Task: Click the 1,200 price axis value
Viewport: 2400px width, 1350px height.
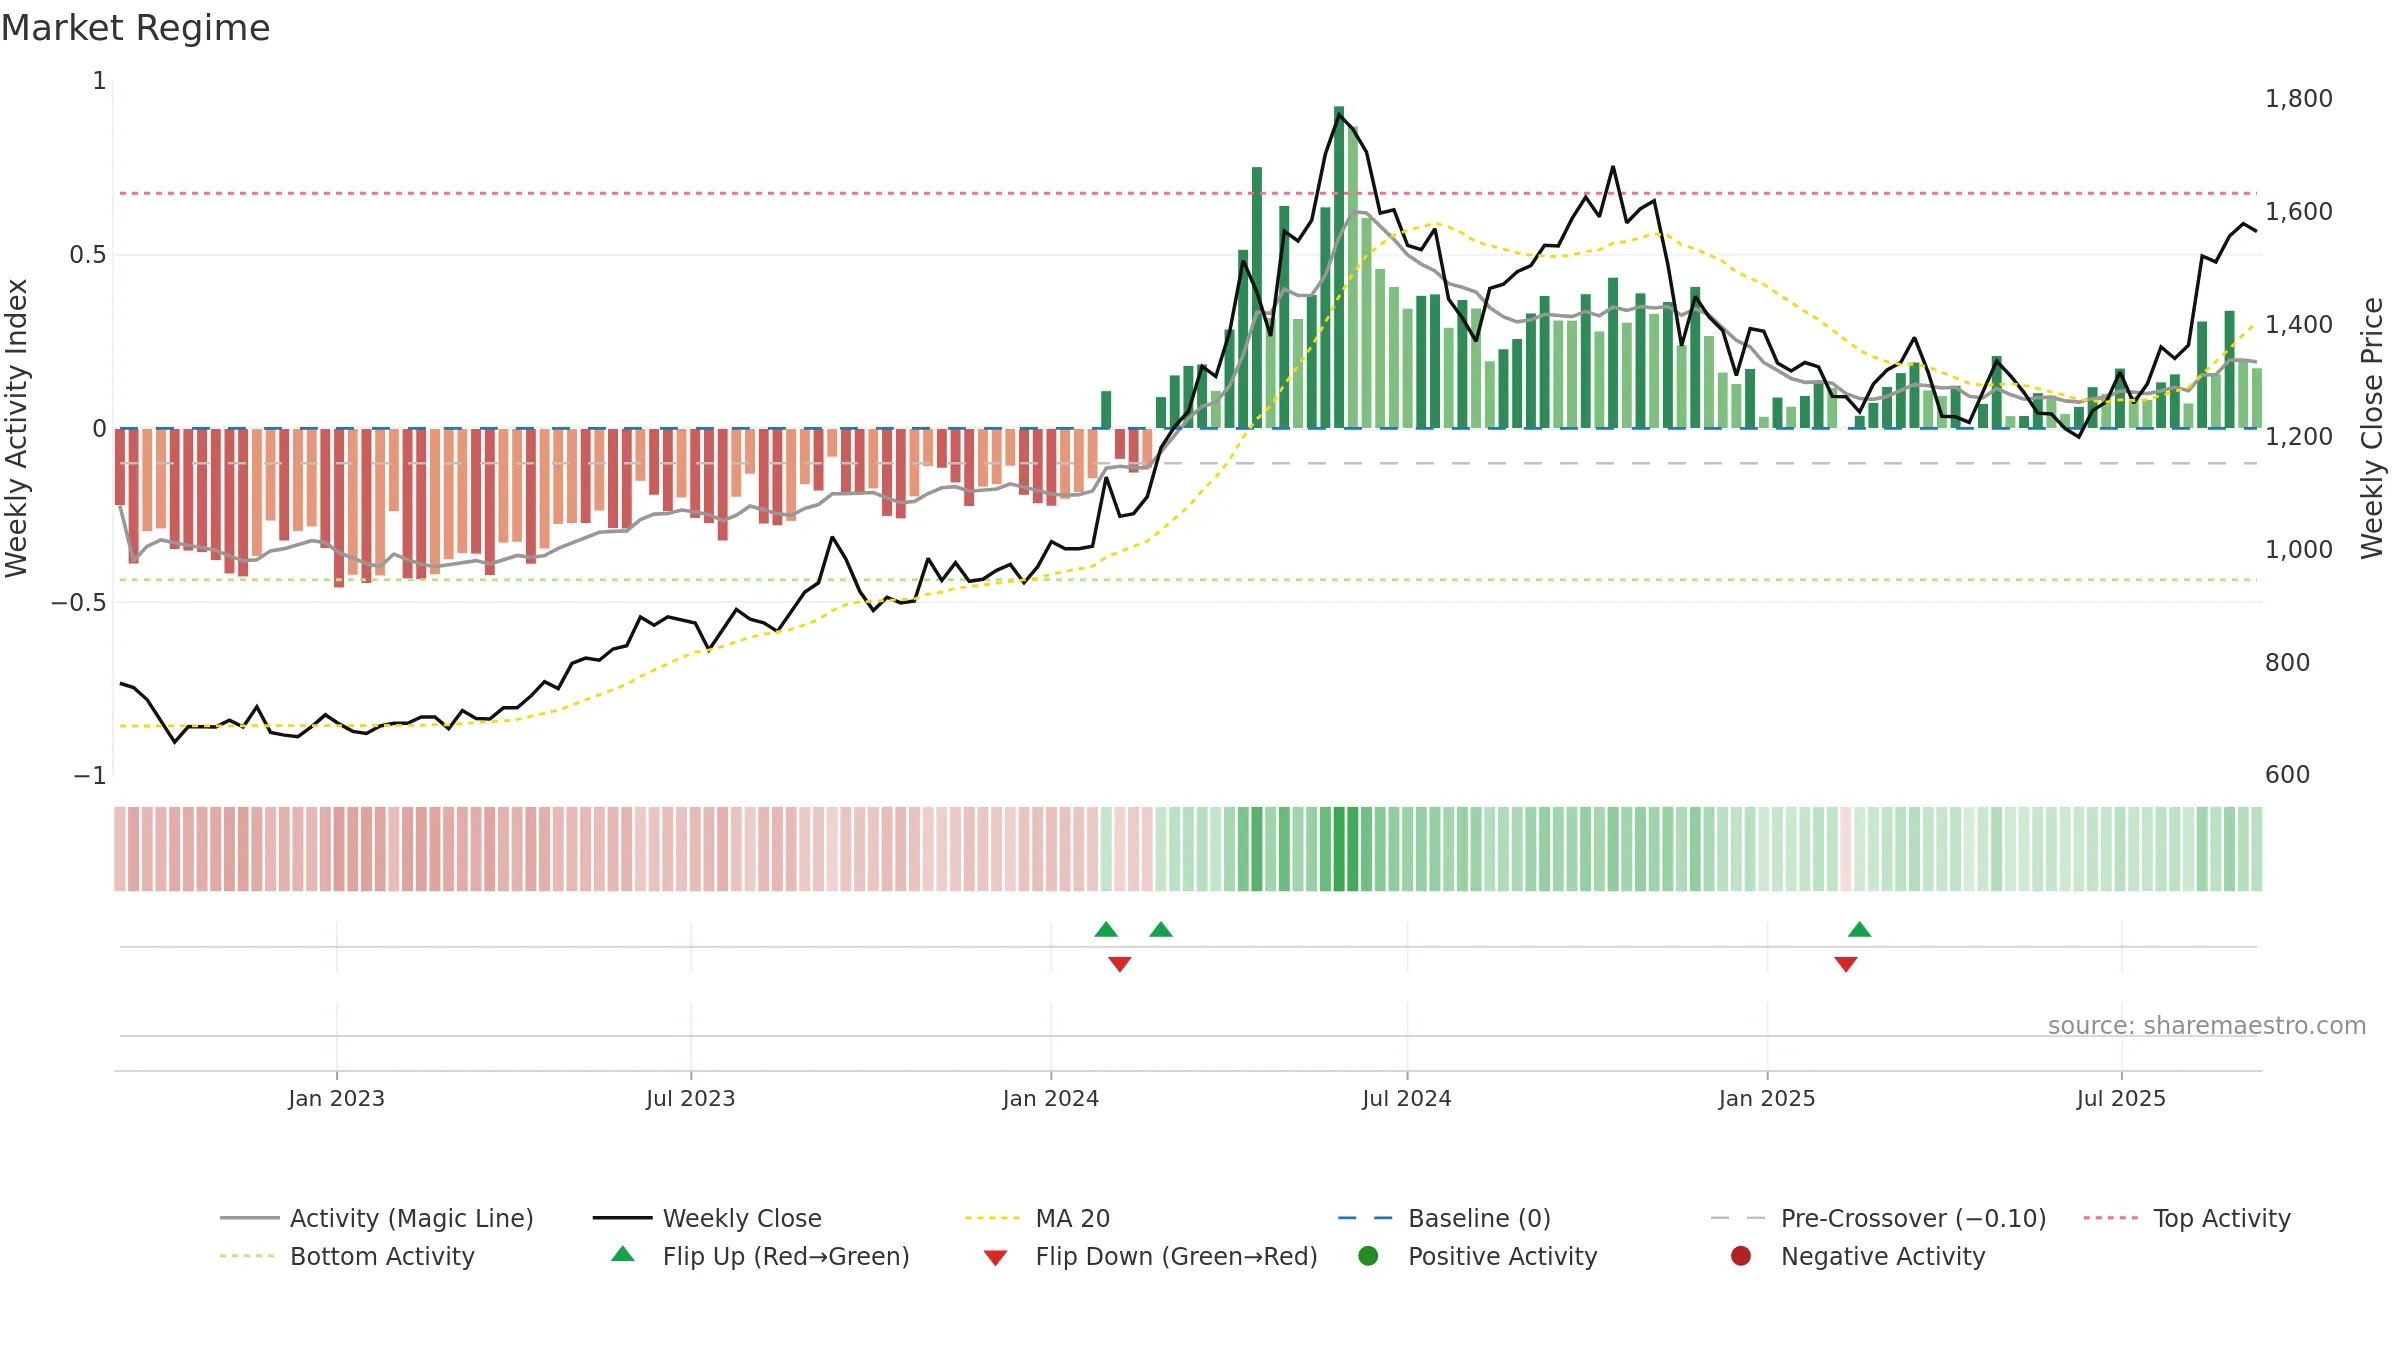Action: [2299, 437]
